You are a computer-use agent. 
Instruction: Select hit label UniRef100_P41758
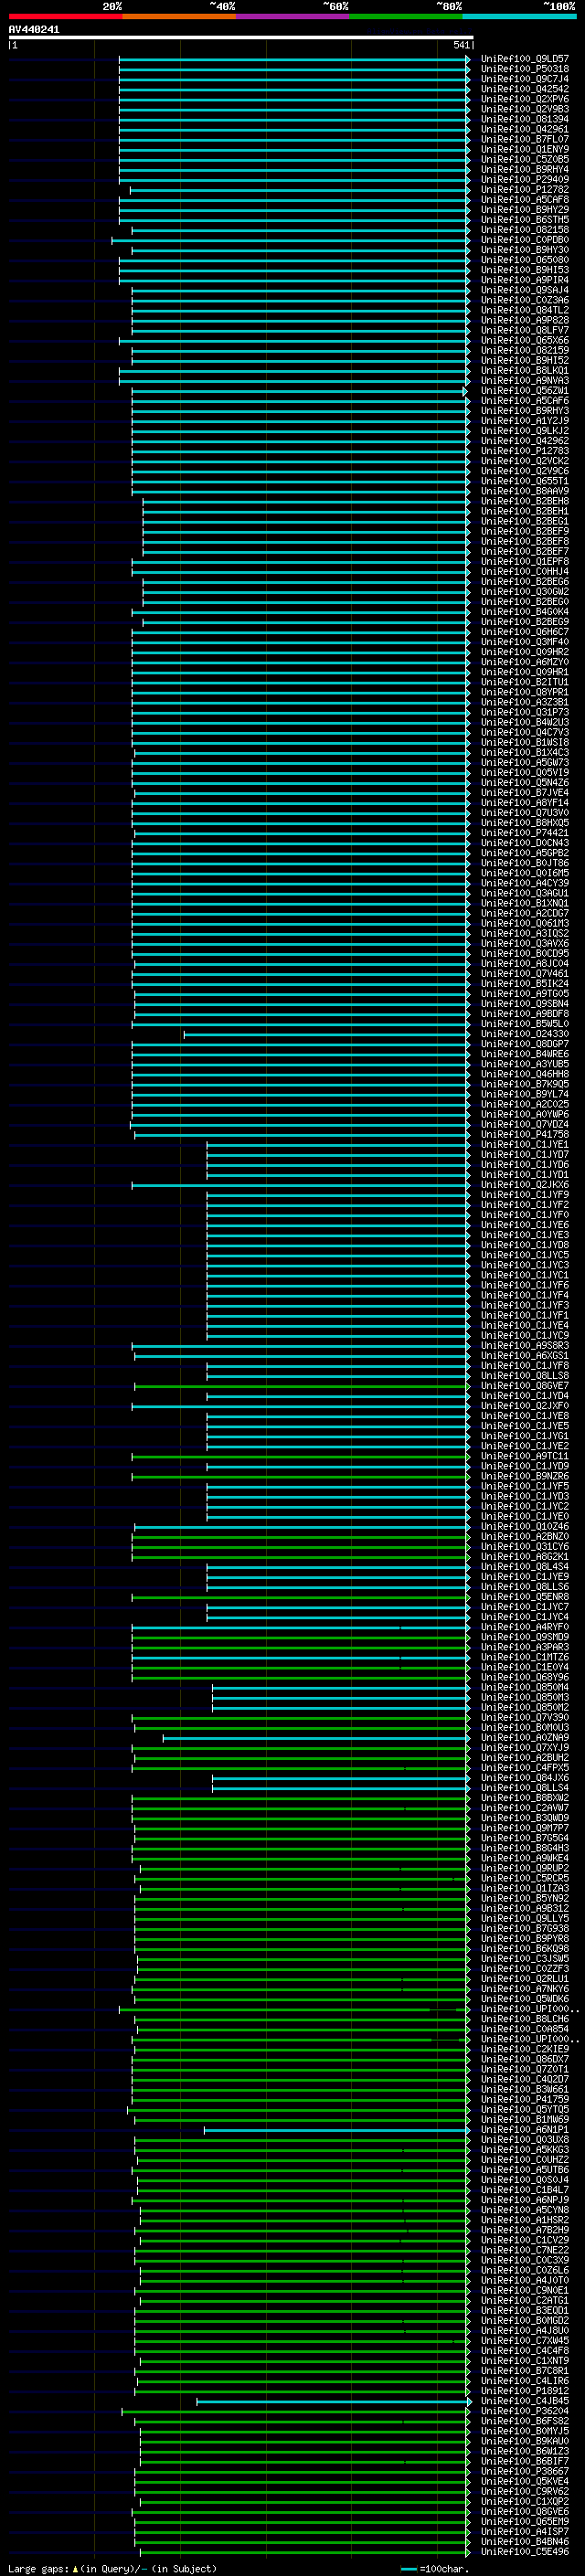coord(525,1134)
